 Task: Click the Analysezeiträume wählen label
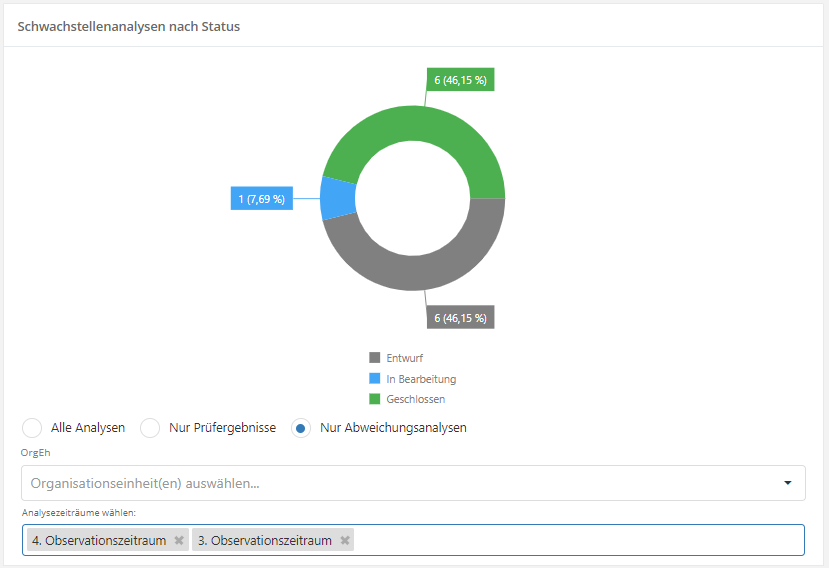click(79, 512)
